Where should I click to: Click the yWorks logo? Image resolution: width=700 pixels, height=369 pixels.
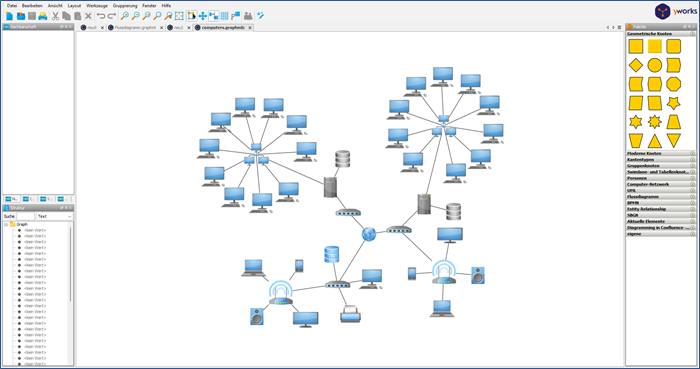675,12
